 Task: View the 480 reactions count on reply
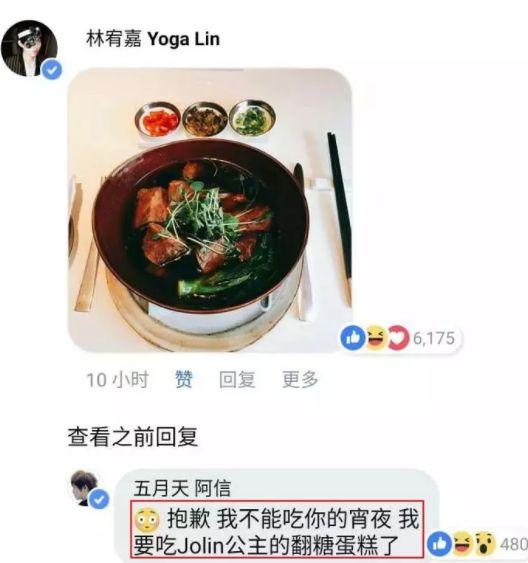pyautogui.click(x=514, y=544)
